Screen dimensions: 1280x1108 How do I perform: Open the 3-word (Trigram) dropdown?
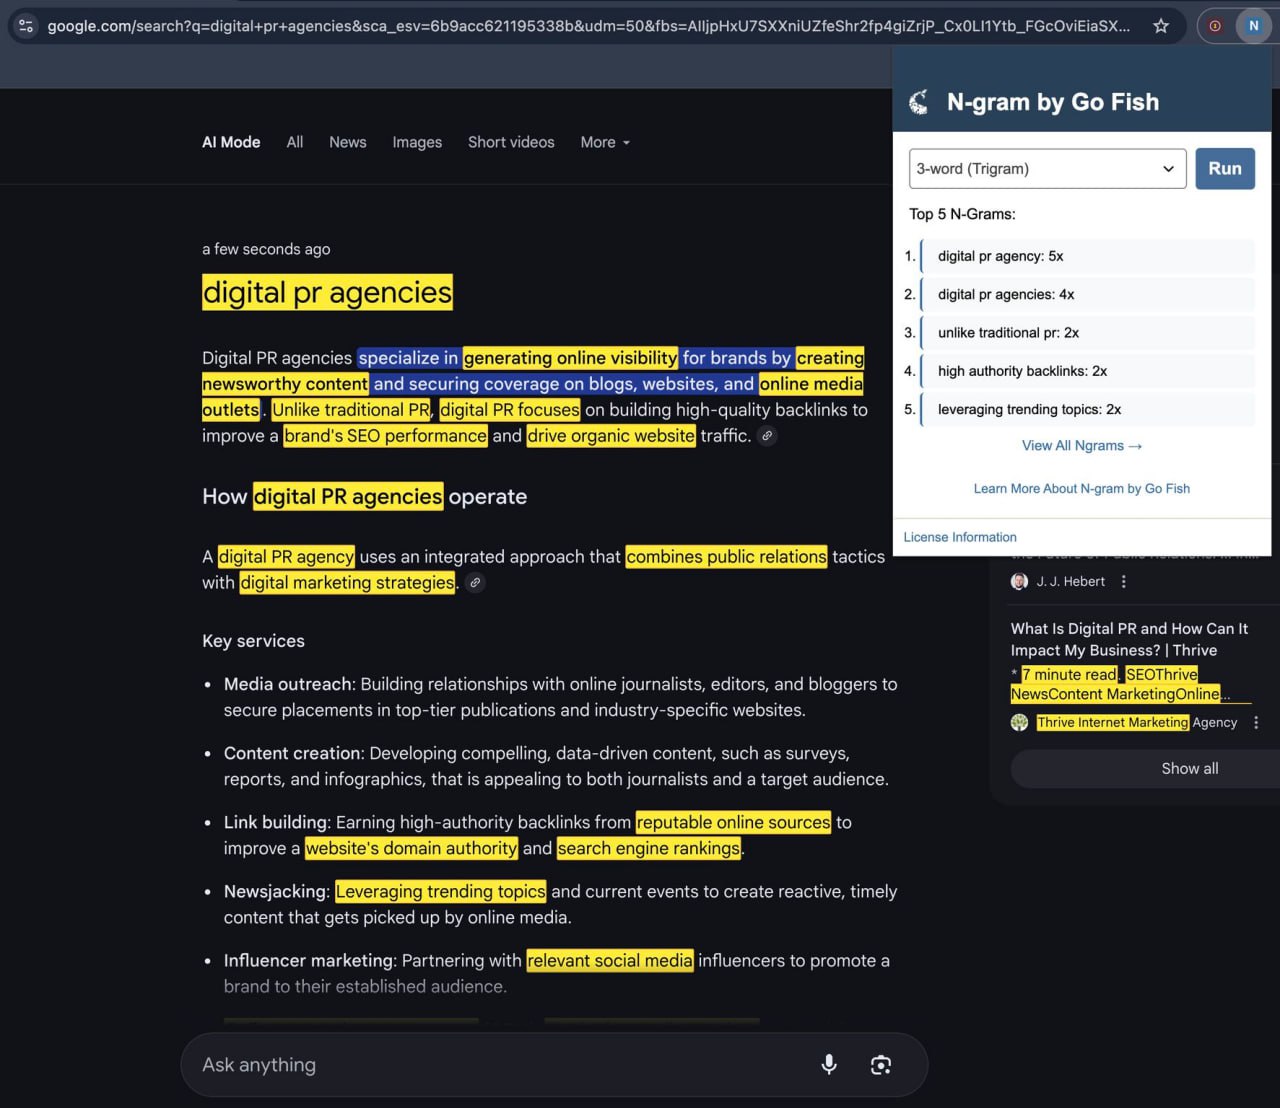(1047, 169)
